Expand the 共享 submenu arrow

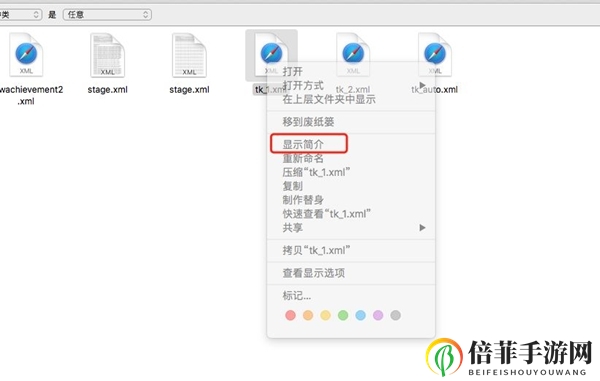click(422, 228)
